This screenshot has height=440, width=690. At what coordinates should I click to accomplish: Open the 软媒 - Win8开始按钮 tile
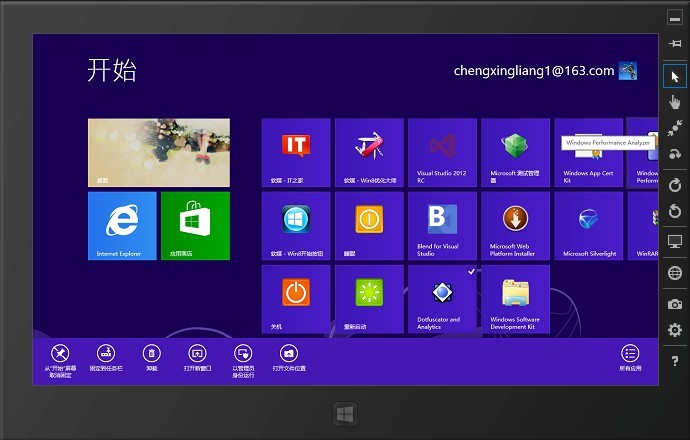tap(296, 226)
